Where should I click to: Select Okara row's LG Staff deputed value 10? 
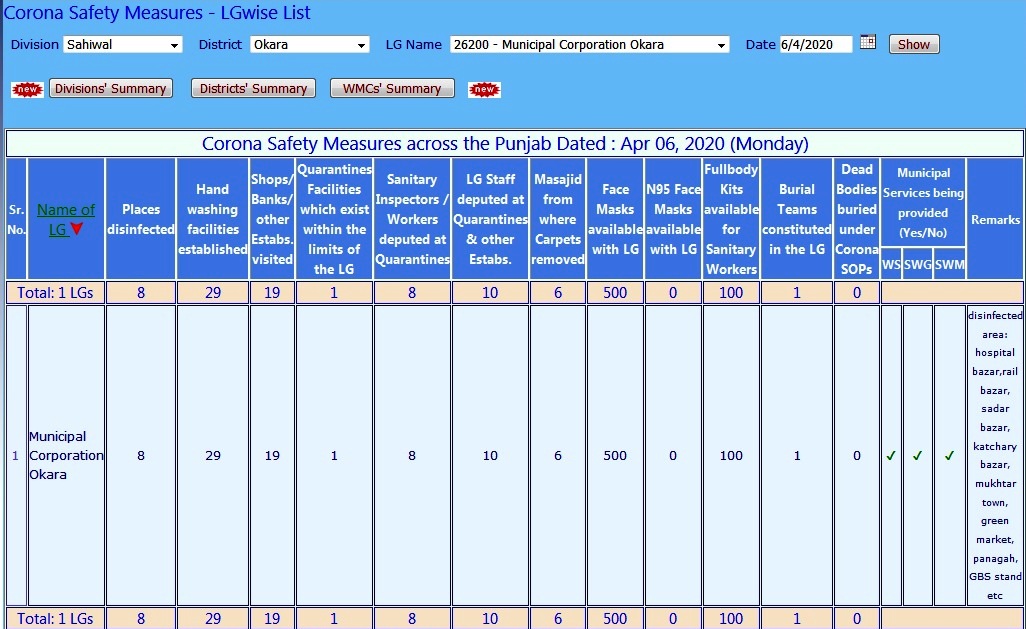click(490, 456)
